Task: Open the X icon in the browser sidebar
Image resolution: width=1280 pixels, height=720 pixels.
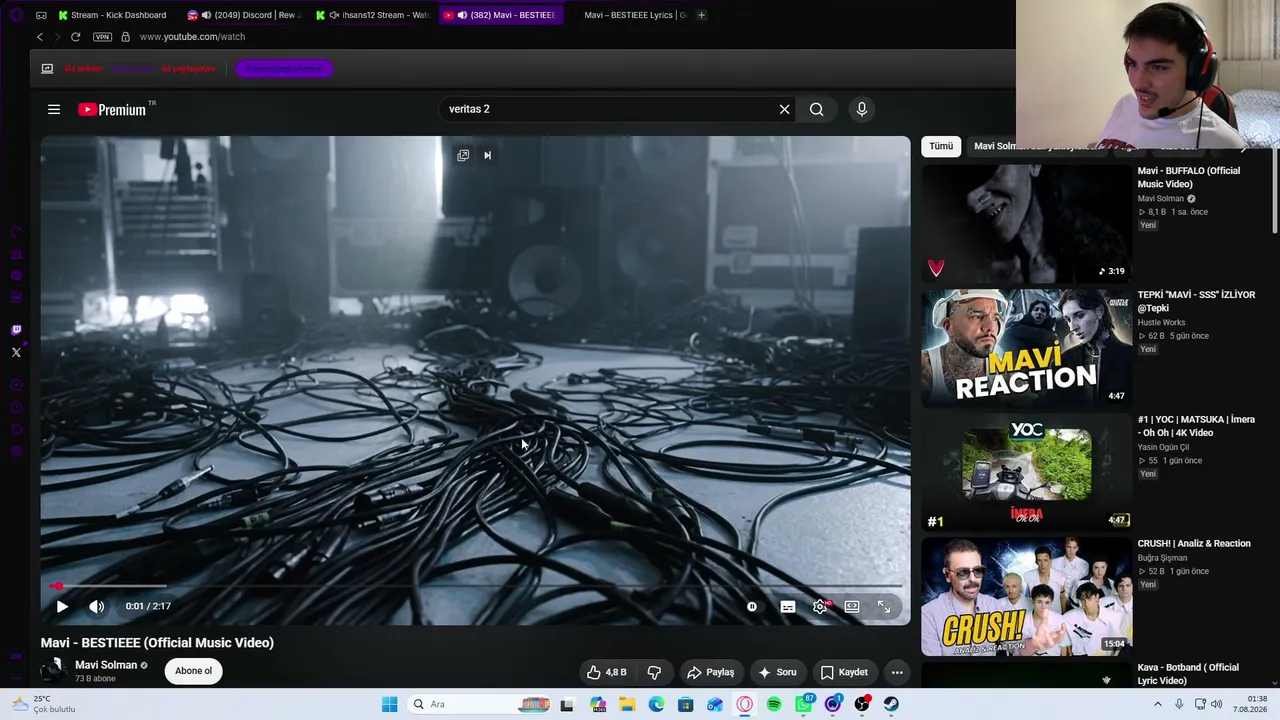Action: (16, 352)
